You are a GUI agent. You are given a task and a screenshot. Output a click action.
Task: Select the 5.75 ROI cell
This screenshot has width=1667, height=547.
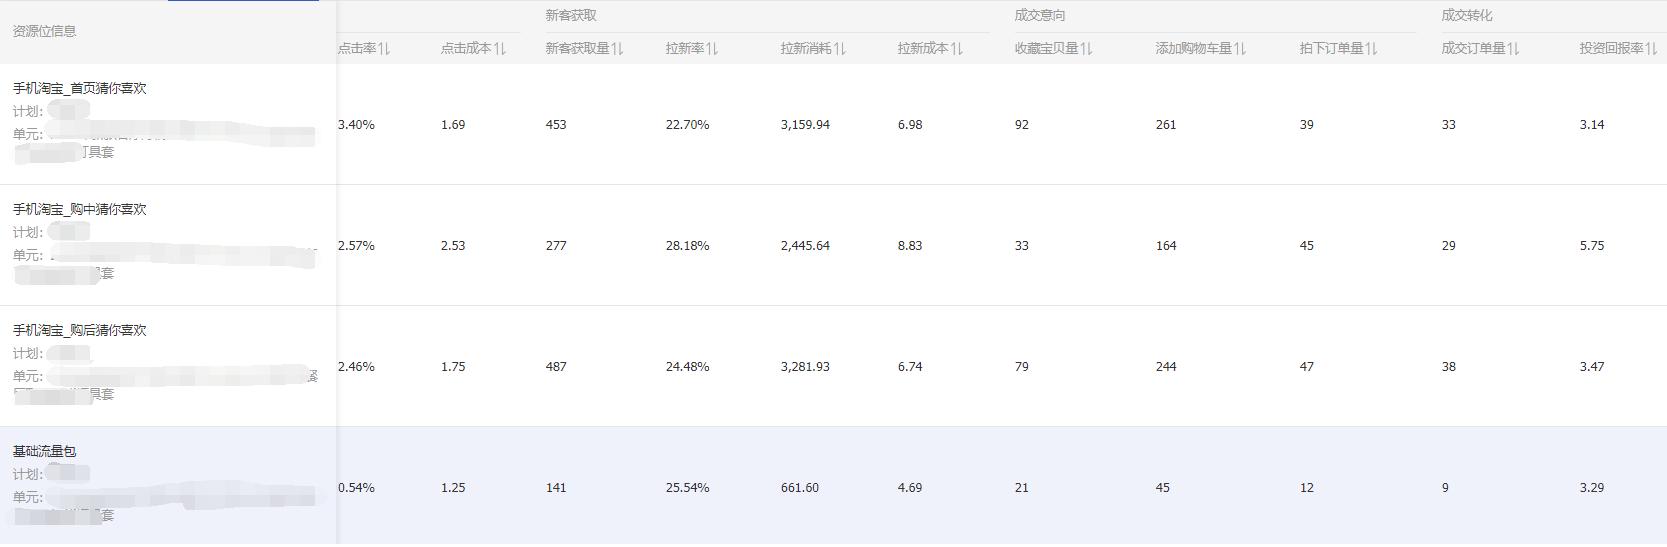tap(1592, 246)
